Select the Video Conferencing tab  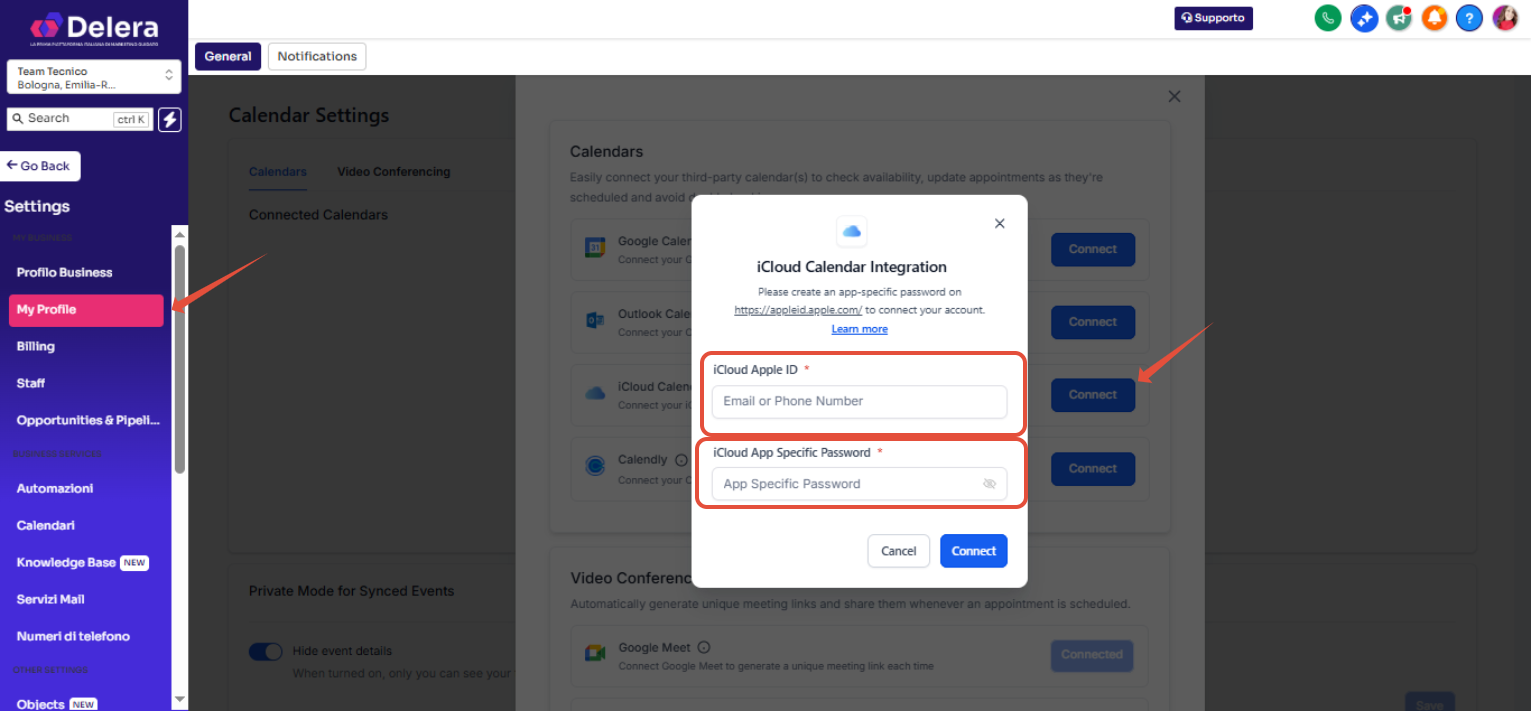tap(394, 172)
